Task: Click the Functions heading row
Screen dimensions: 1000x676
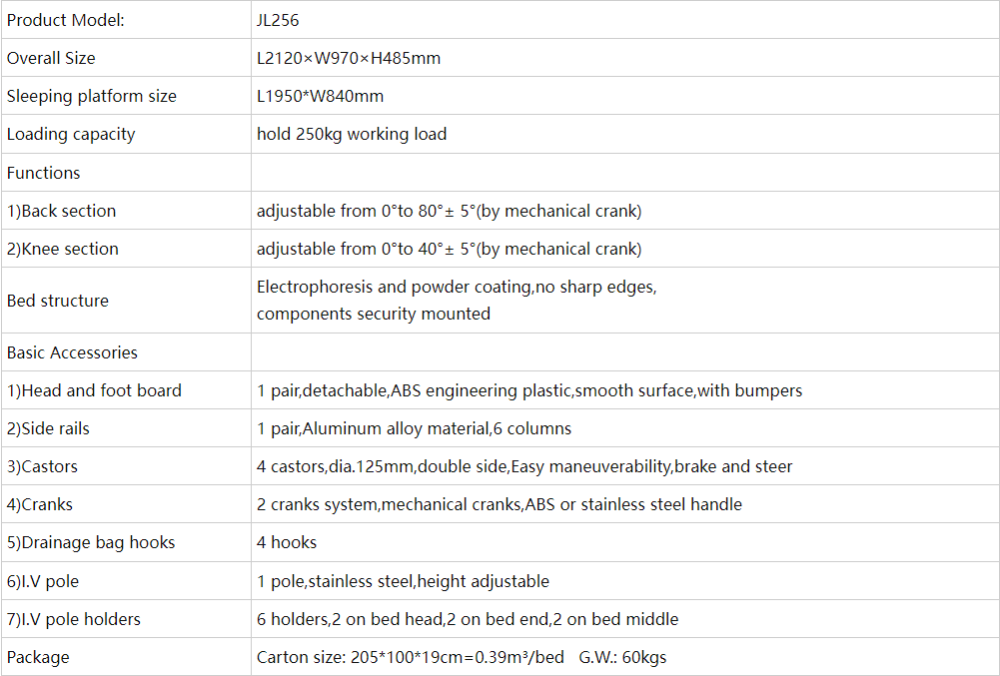Action: pyautogui.click(x=43, y=173)
